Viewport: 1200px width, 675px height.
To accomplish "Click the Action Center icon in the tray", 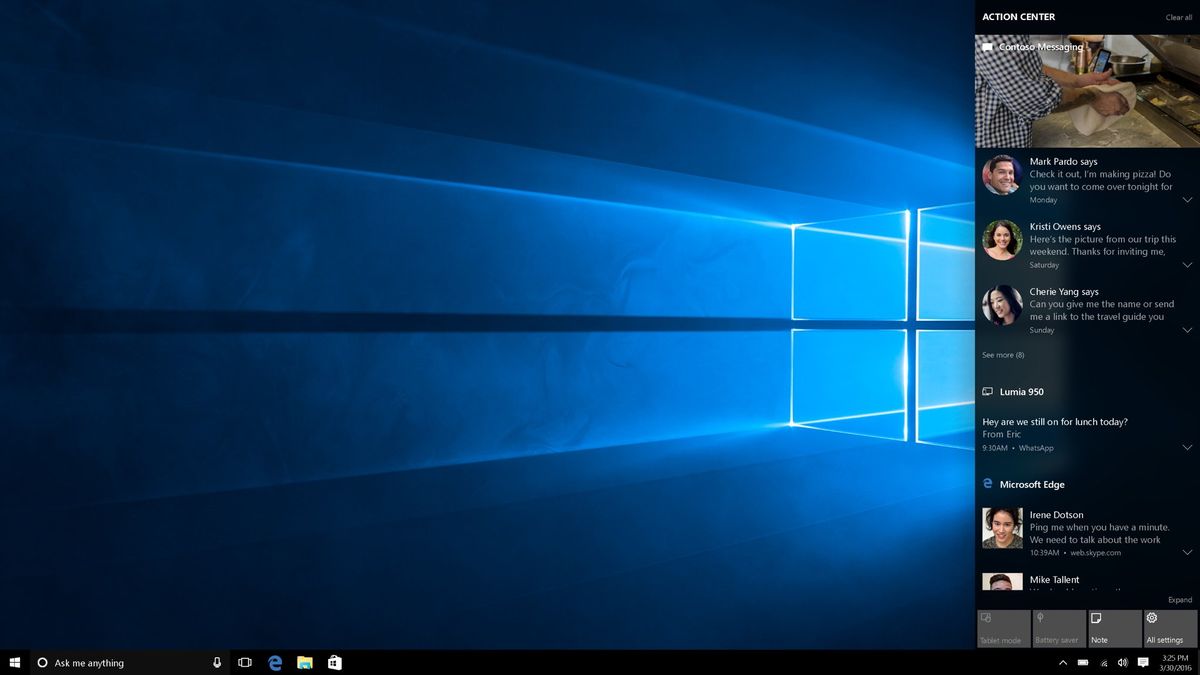I will (x=1143, y=662).
